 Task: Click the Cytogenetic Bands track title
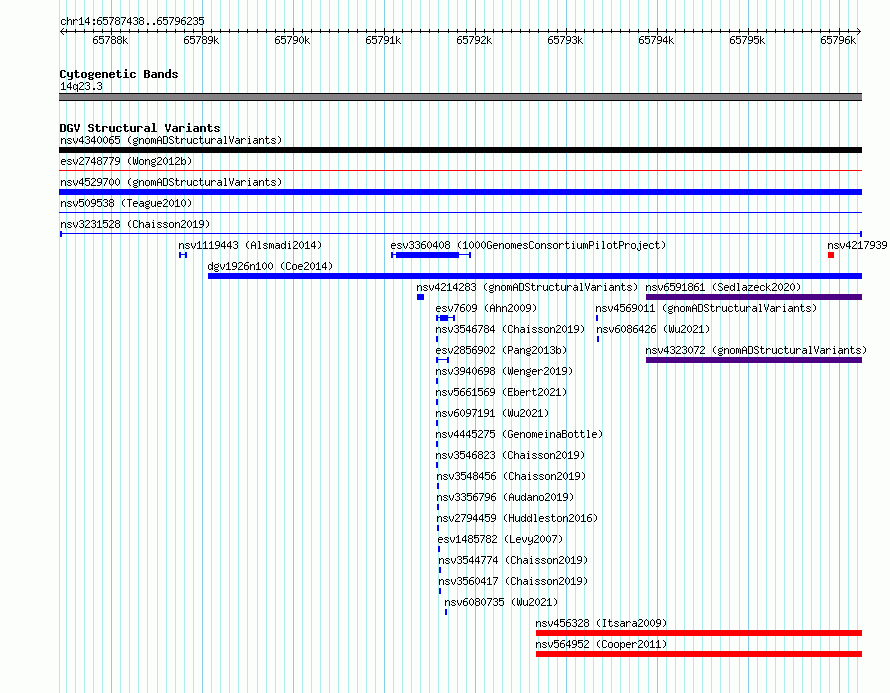point(119,74)
